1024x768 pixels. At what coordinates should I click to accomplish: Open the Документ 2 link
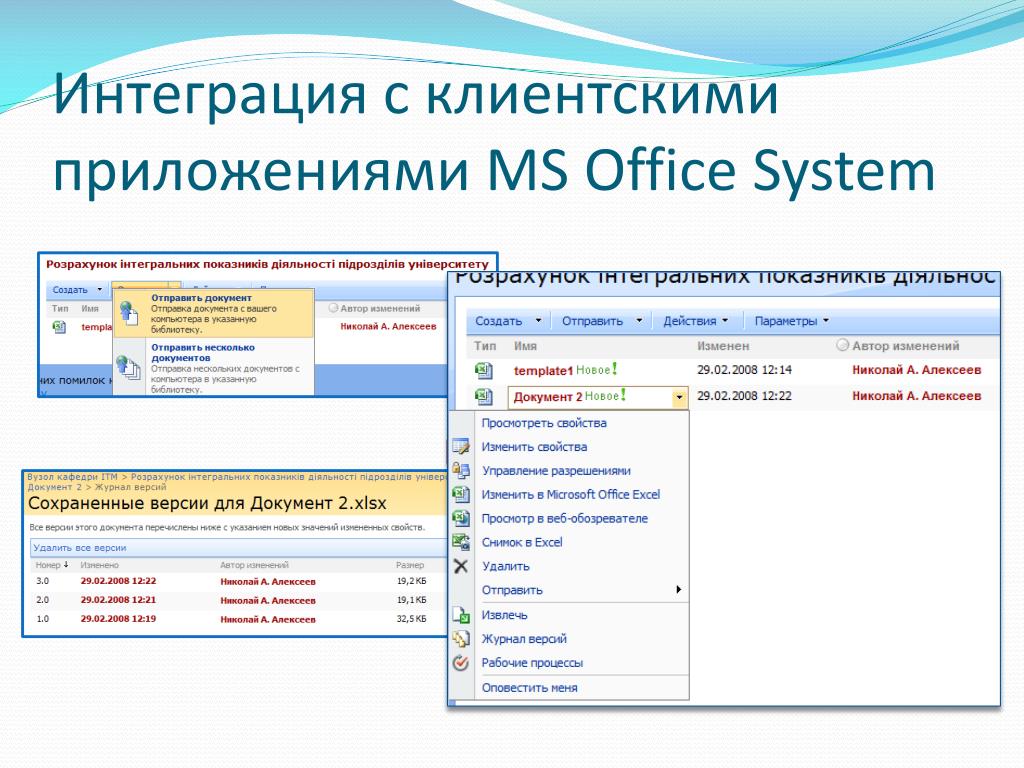547,396
